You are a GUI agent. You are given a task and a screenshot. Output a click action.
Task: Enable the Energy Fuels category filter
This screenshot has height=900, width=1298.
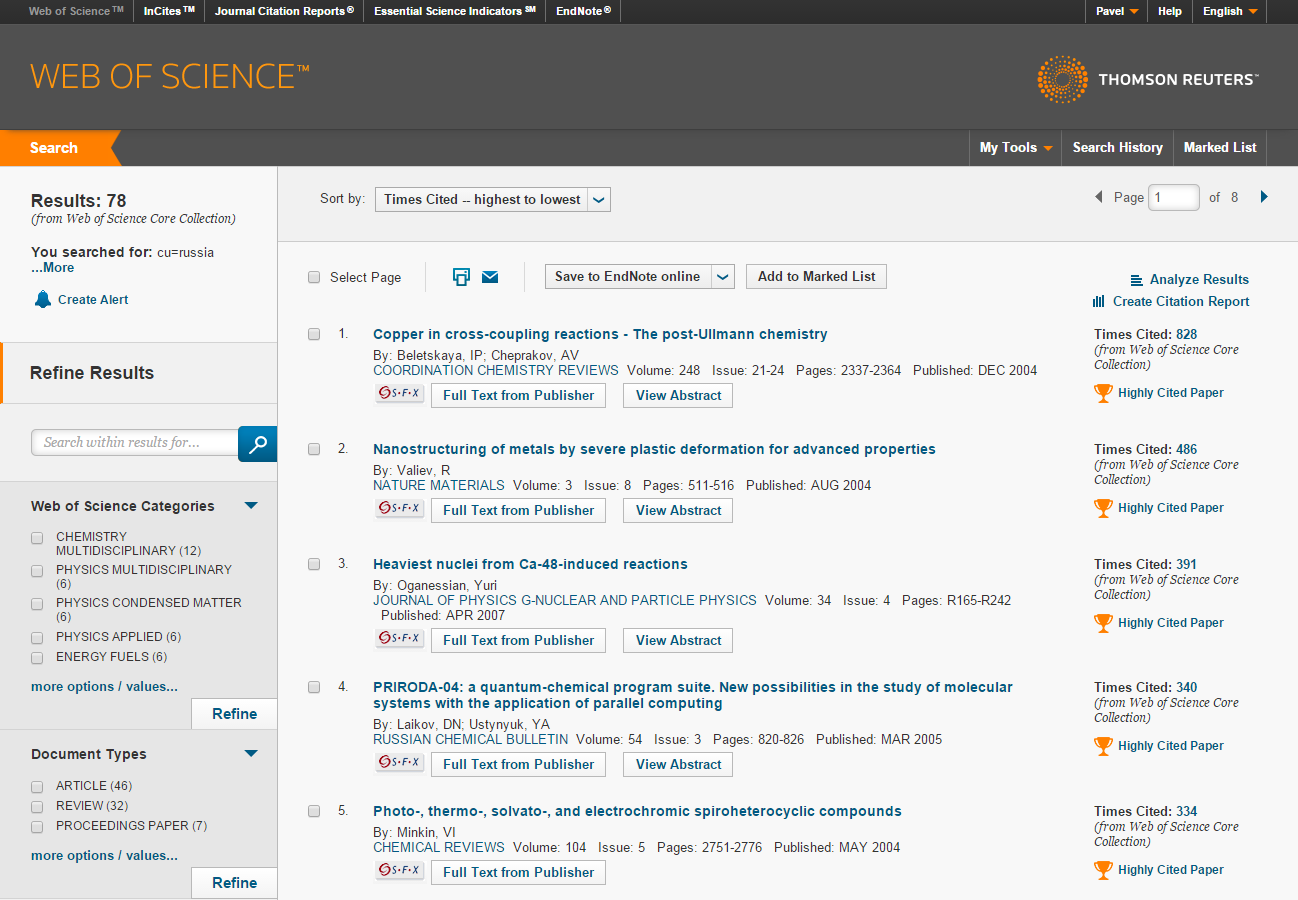pos(37,658)
